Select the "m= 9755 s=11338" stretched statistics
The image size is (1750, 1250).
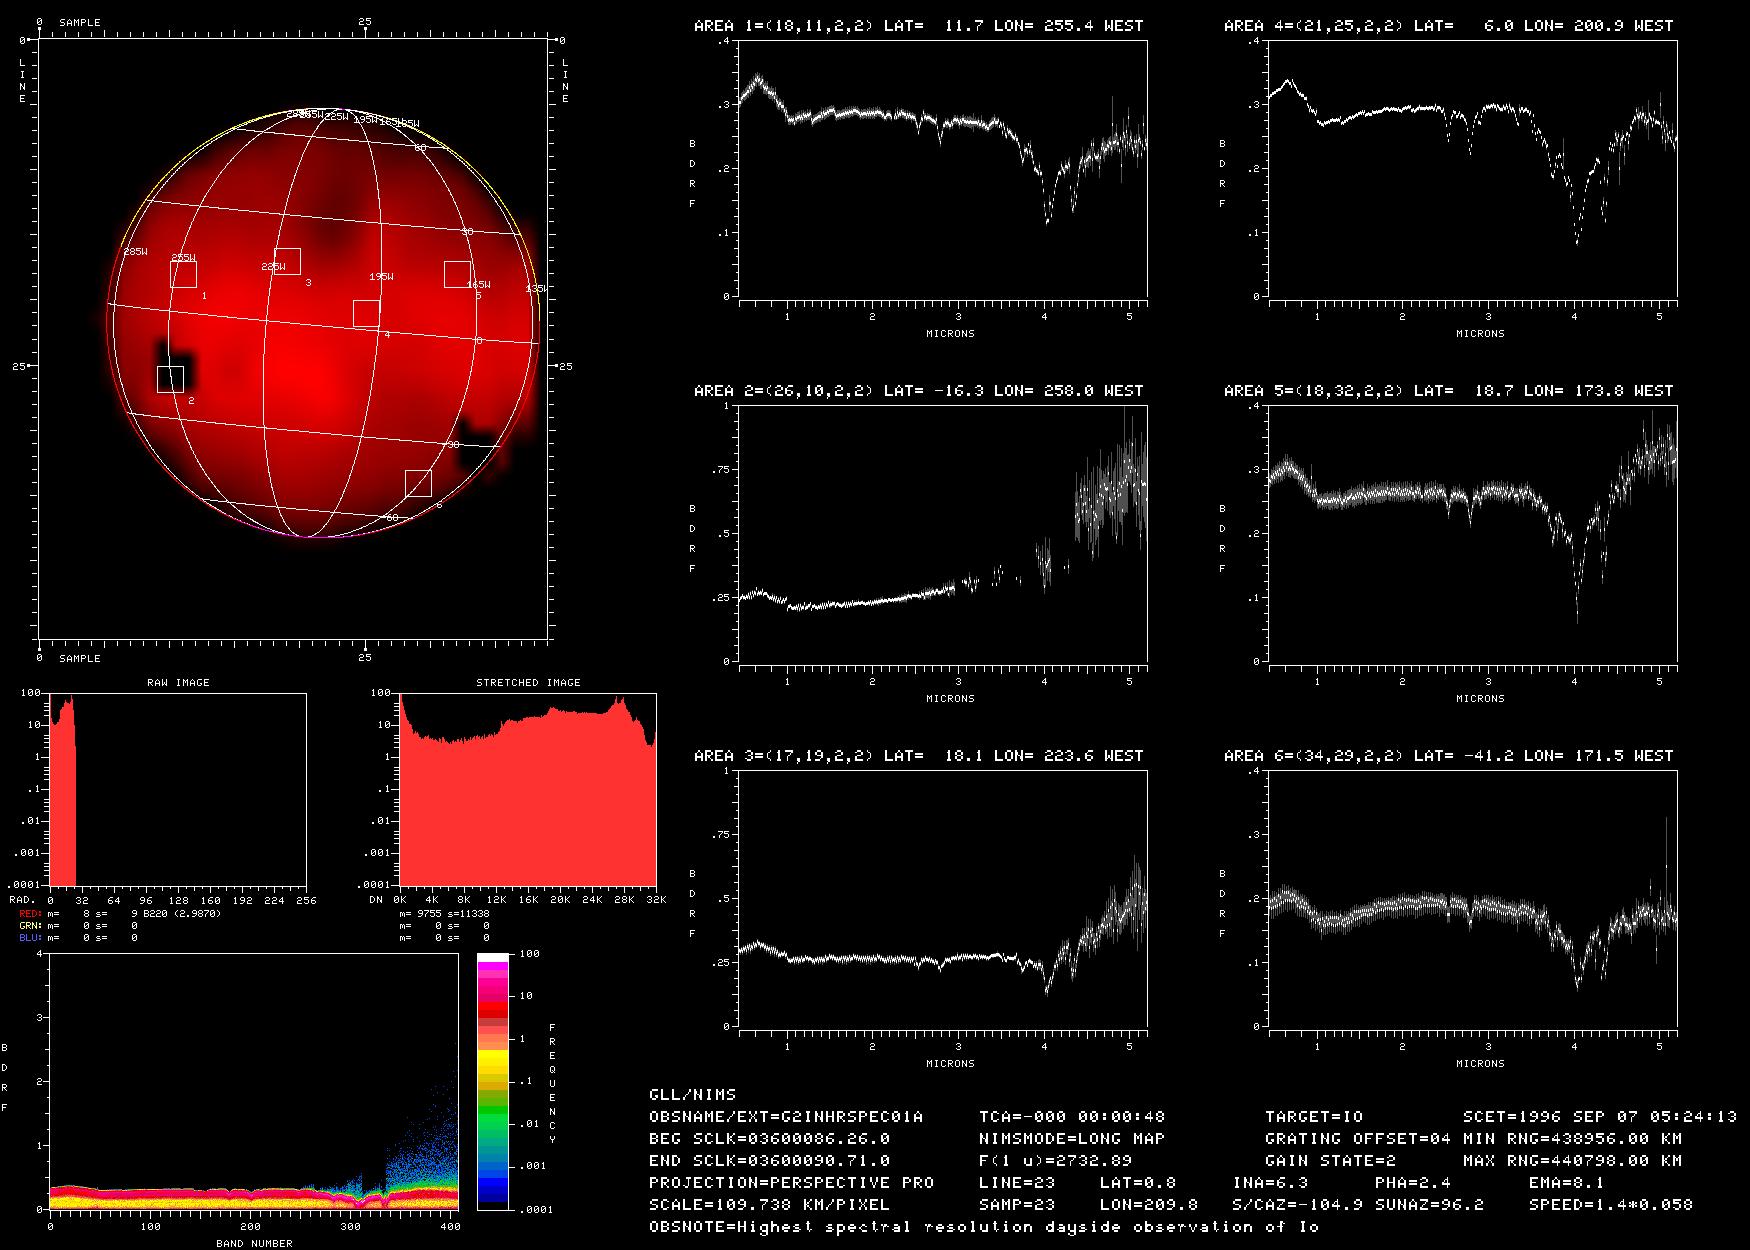(444, 913)
